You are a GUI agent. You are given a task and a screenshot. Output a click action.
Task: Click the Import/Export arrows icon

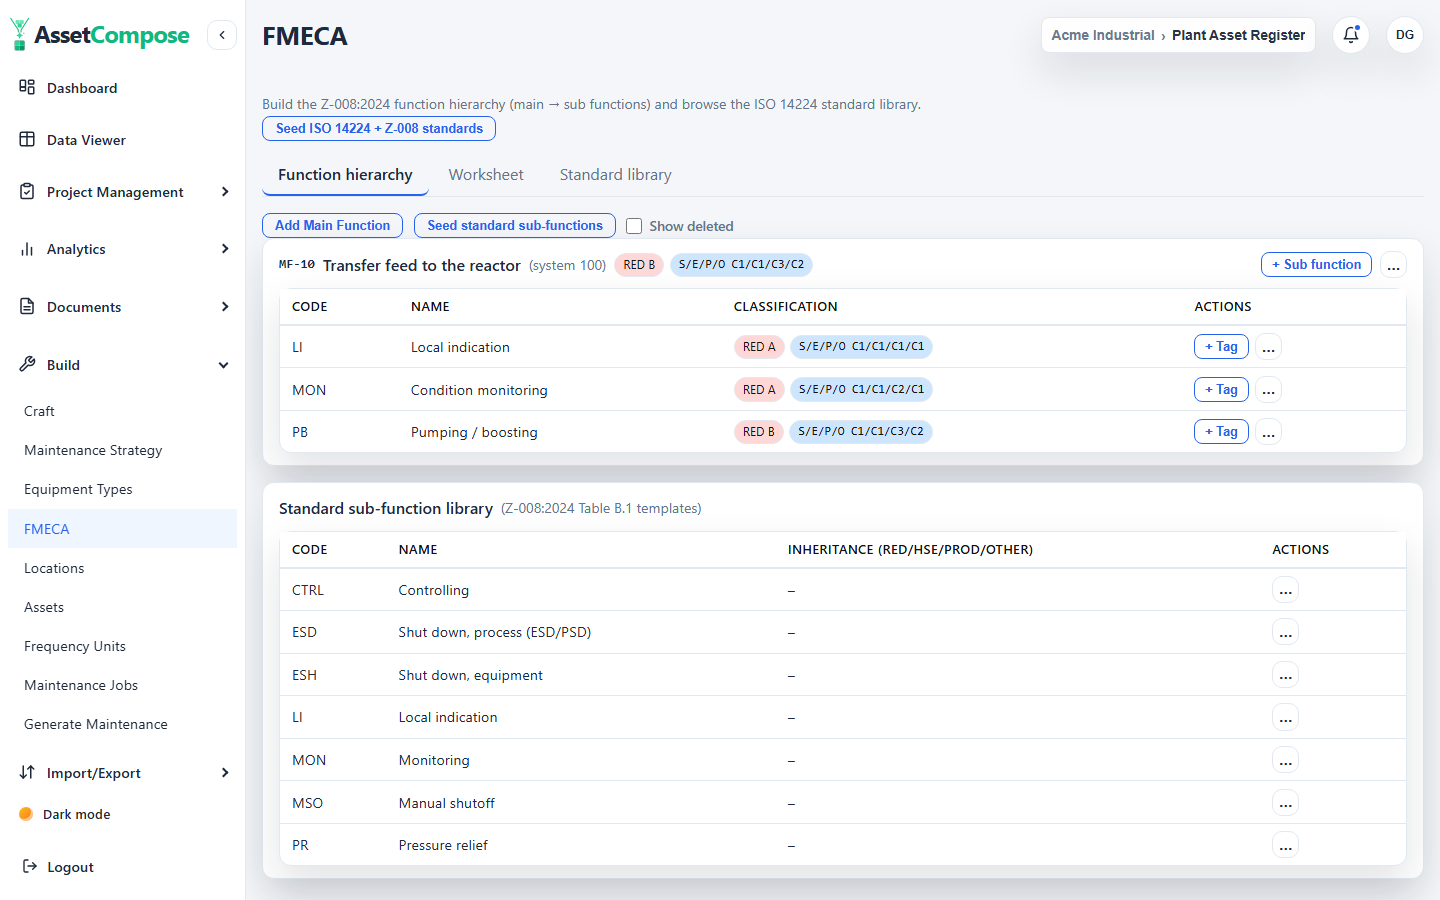[x=27, y=772]
